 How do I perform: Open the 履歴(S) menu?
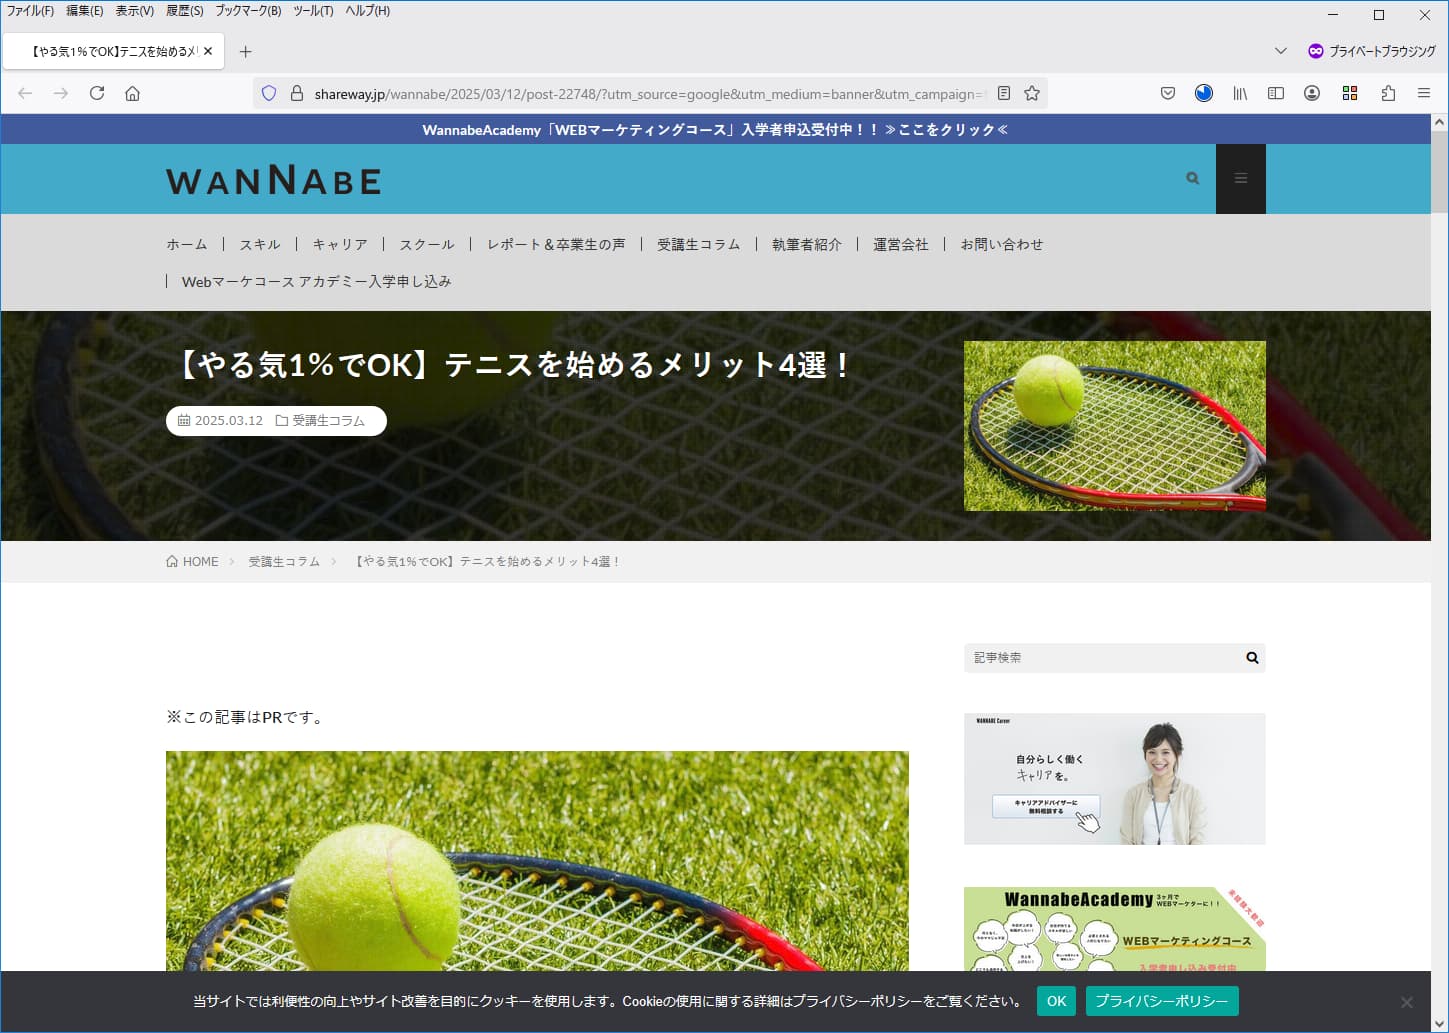pos(185,11)
